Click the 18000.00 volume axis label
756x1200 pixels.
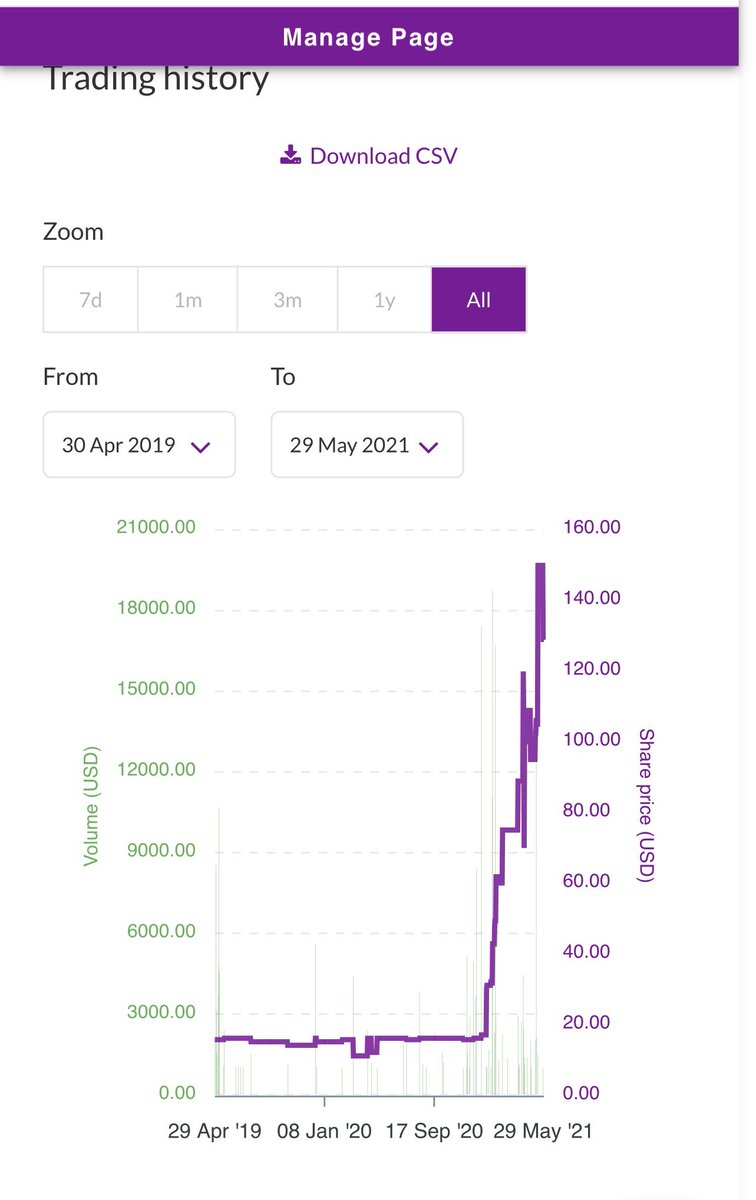click(x=156, y=608)
